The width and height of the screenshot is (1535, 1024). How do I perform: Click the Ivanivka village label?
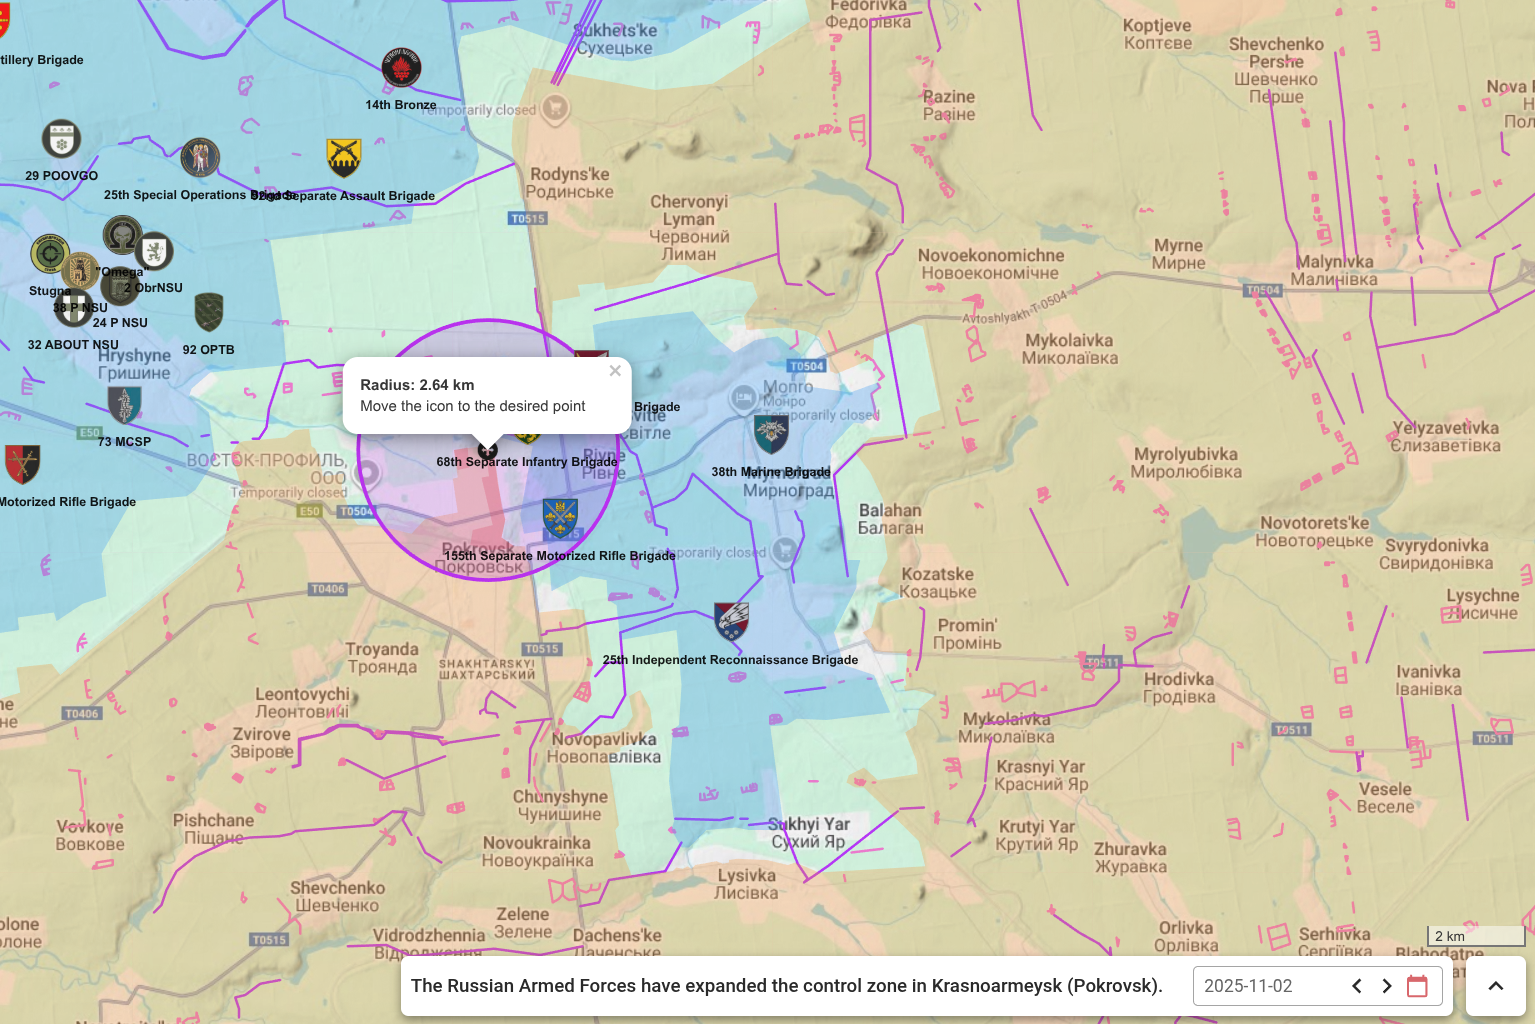1429,680
